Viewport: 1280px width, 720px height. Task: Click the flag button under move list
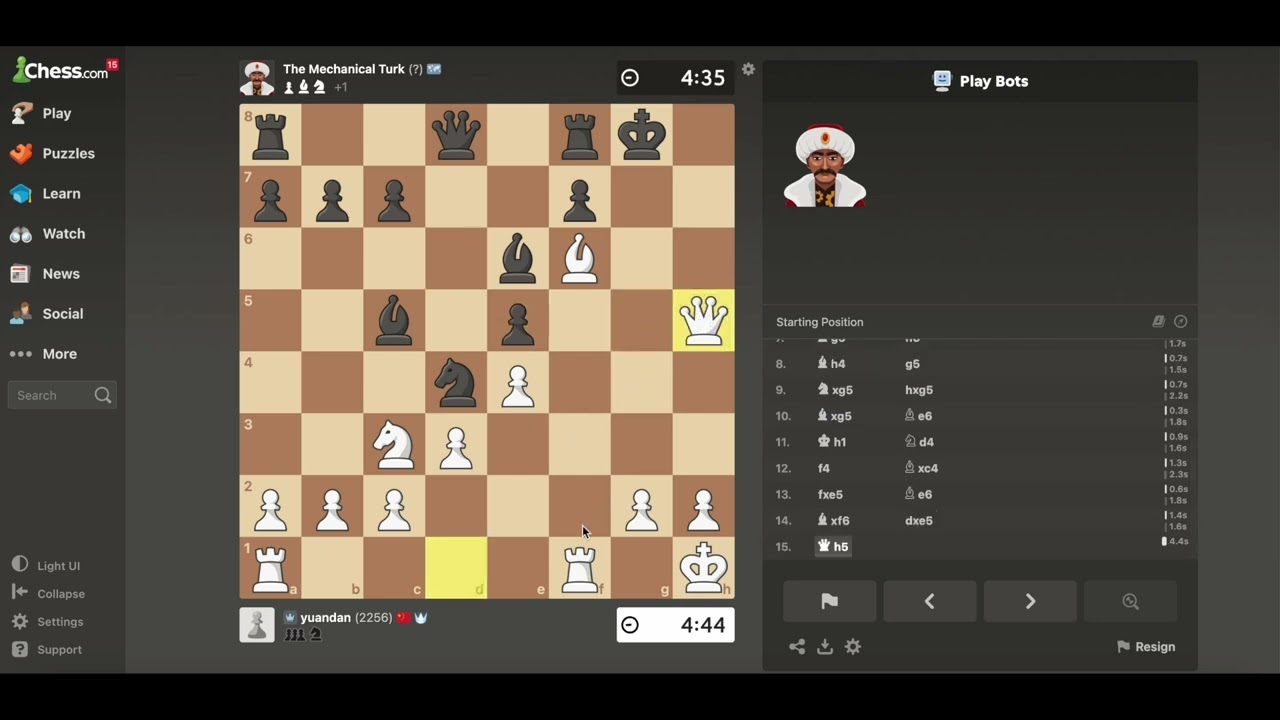pyautogui.click(x=829, y=601)
